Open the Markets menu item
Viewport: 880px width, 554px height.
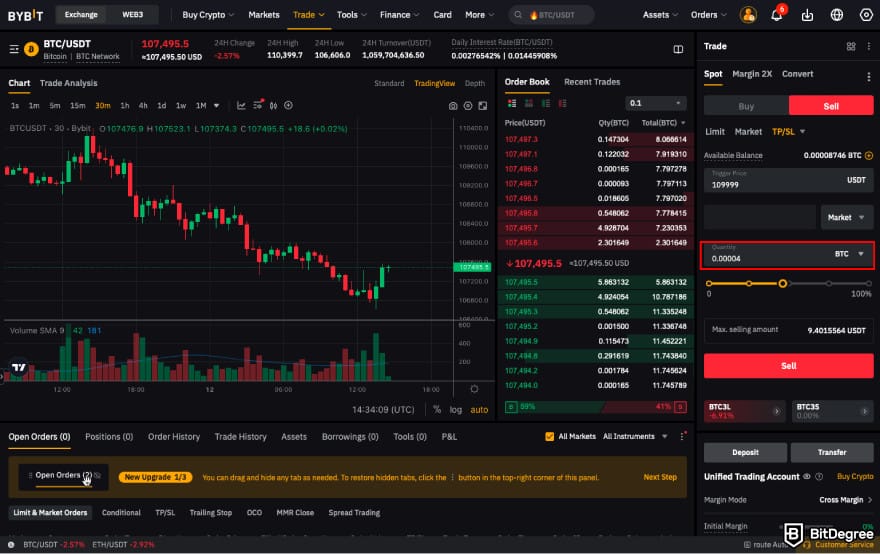(x=264, y=15)
